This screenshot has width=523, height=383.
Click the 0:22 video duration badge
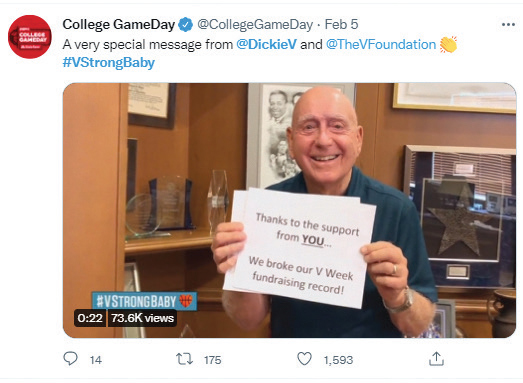pyautogui.click(x=90, y=318)
